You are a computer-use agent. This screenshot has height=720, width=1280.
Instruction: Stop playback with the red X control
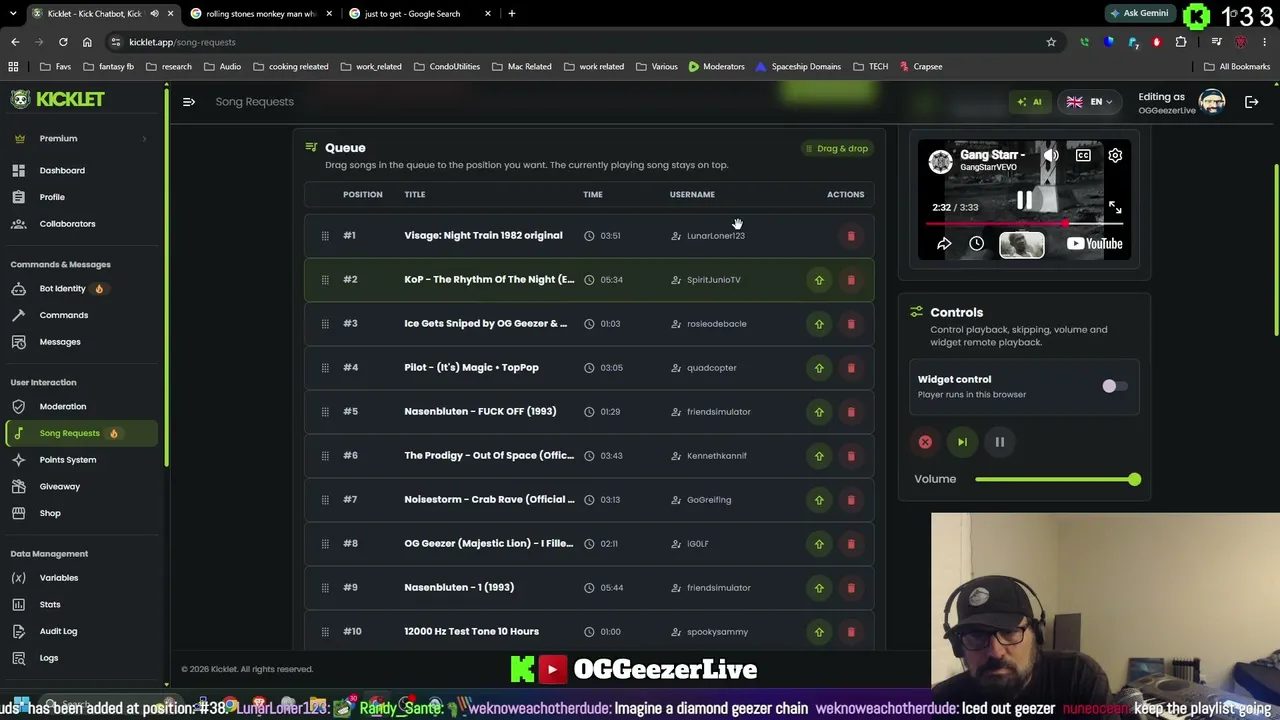pyautogui.click(x=925, y=442)
